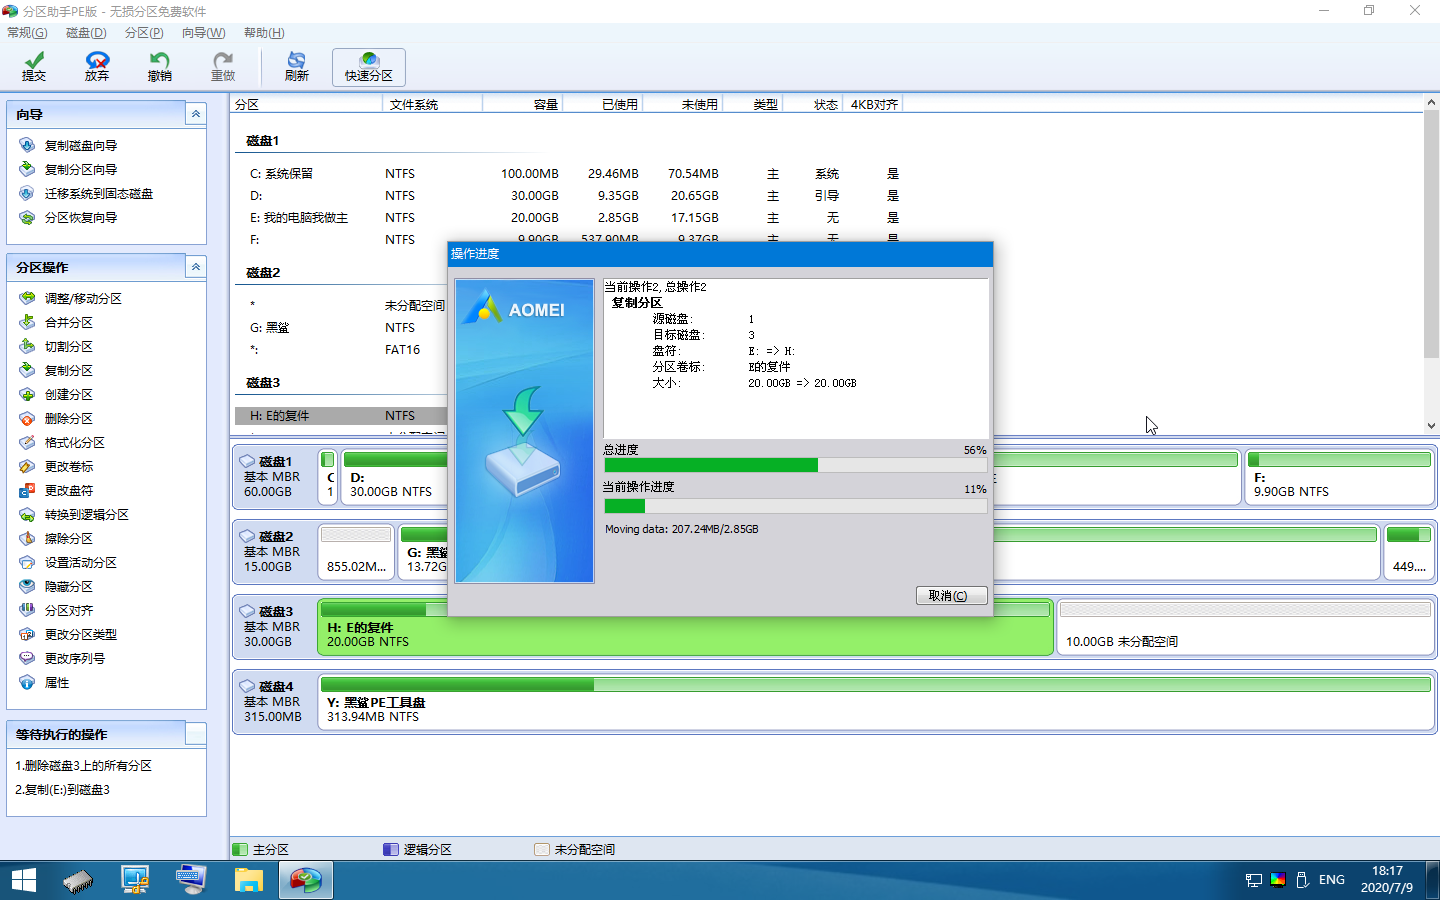Select the 磁盘4 基本 MBR disk block

coord(274,702)
